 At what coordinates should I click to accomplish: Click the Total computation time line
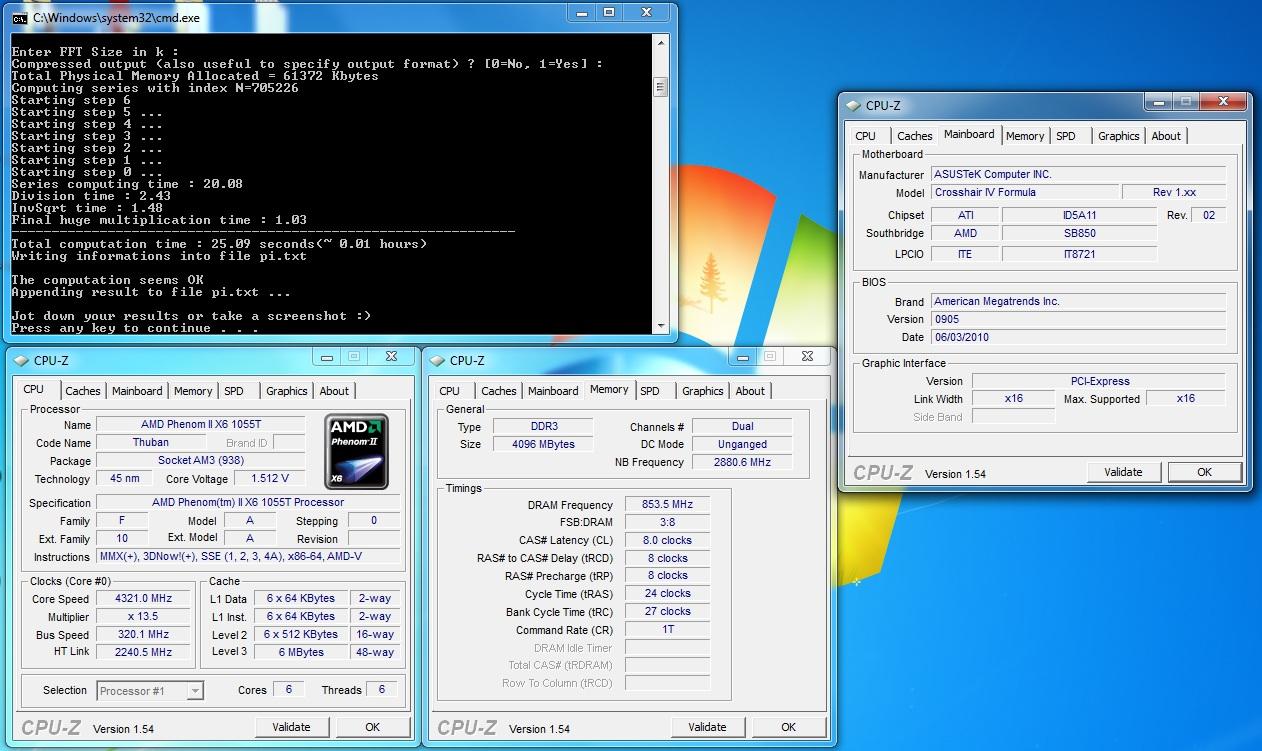219,244
